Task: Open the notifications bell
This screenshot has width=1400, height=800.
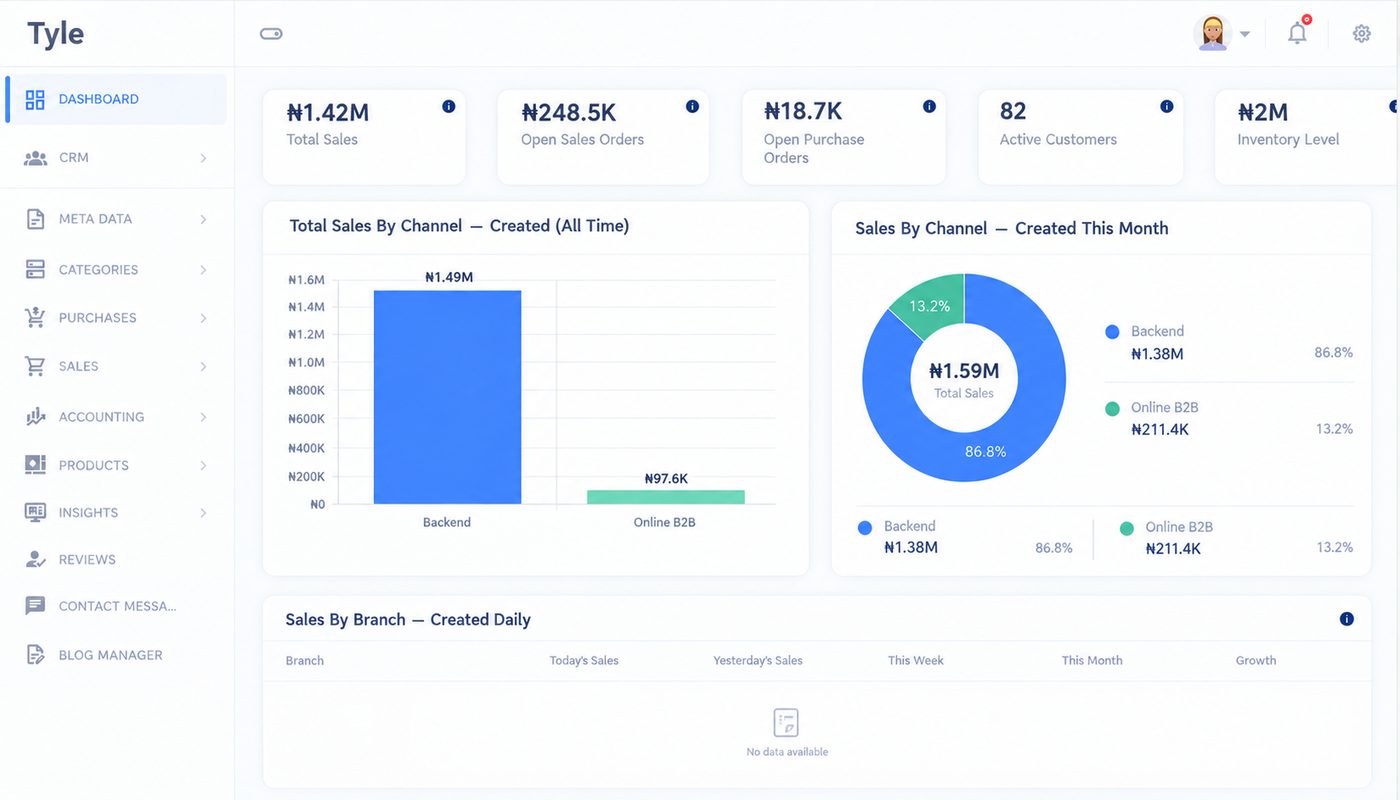Action: click(1297, 33)
